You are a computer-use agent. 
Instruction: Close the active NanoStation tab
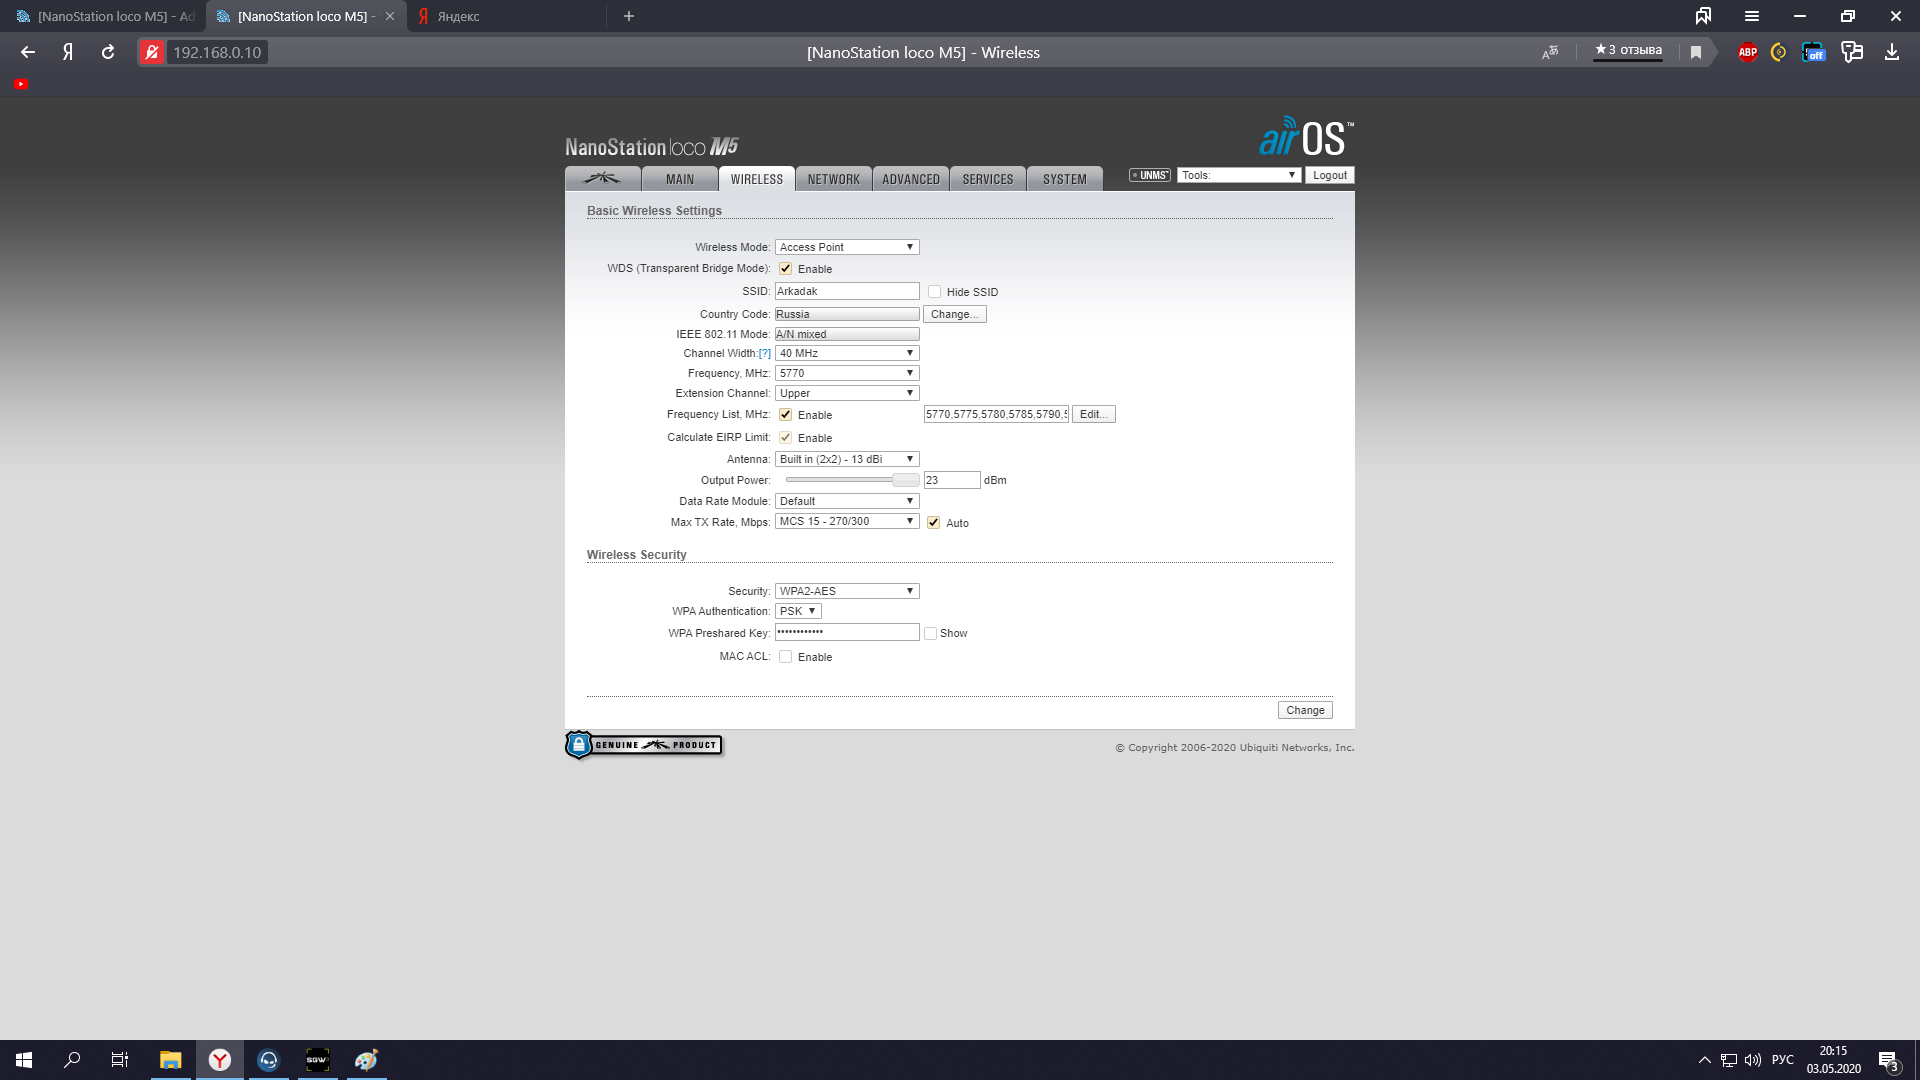click(x=390, y=16)
